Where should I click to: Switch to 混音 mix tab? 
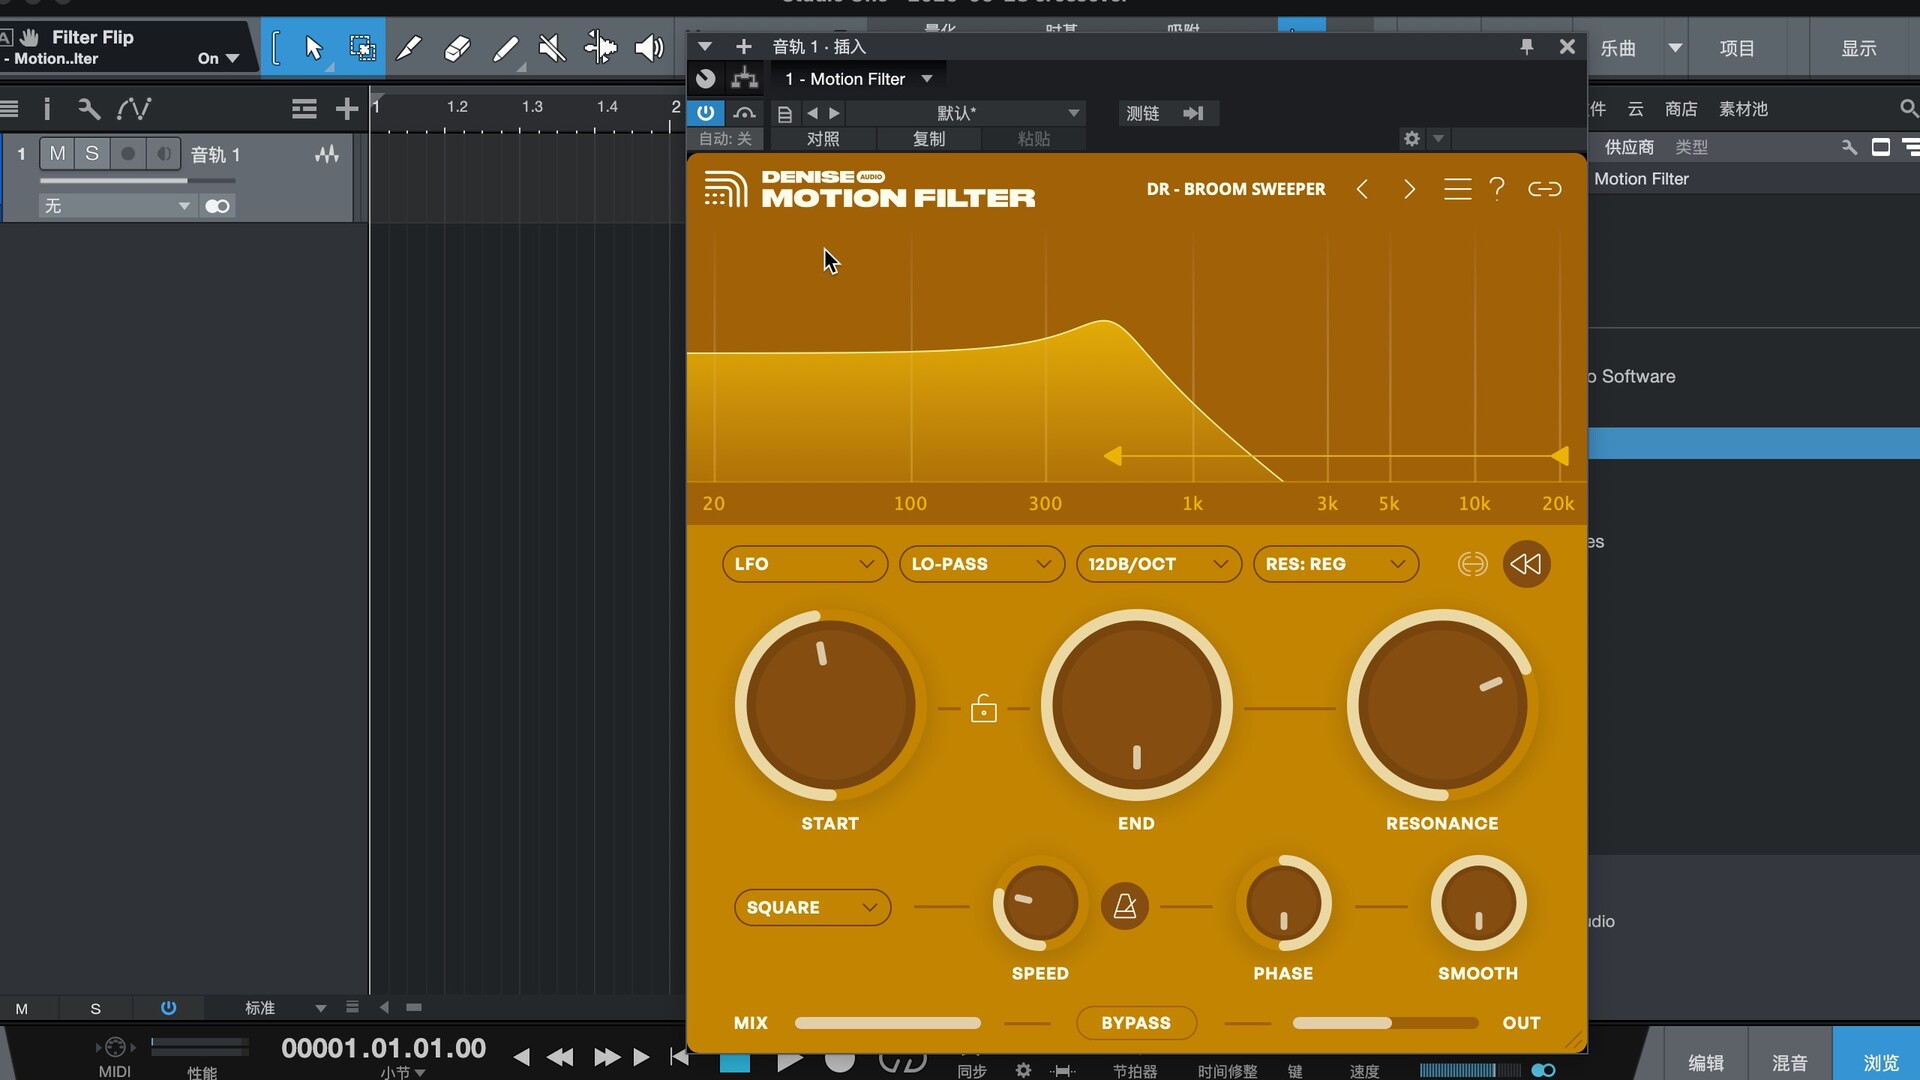[x=1789, y=1063]
